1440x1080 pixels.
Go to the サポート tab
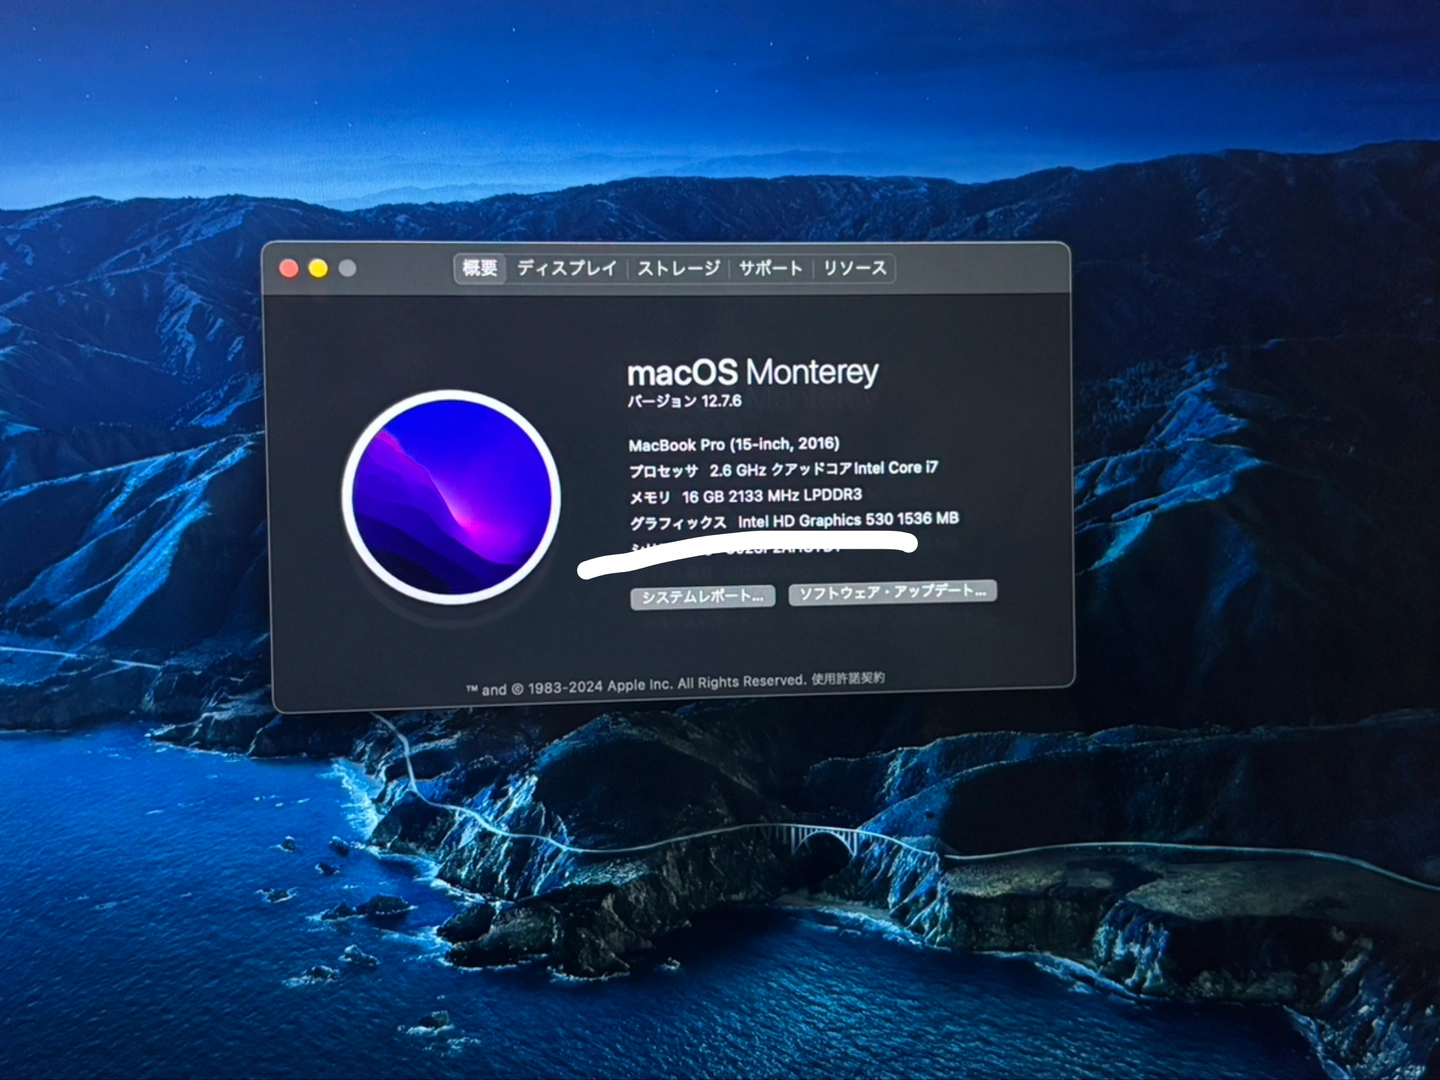(x=770, y=268)
